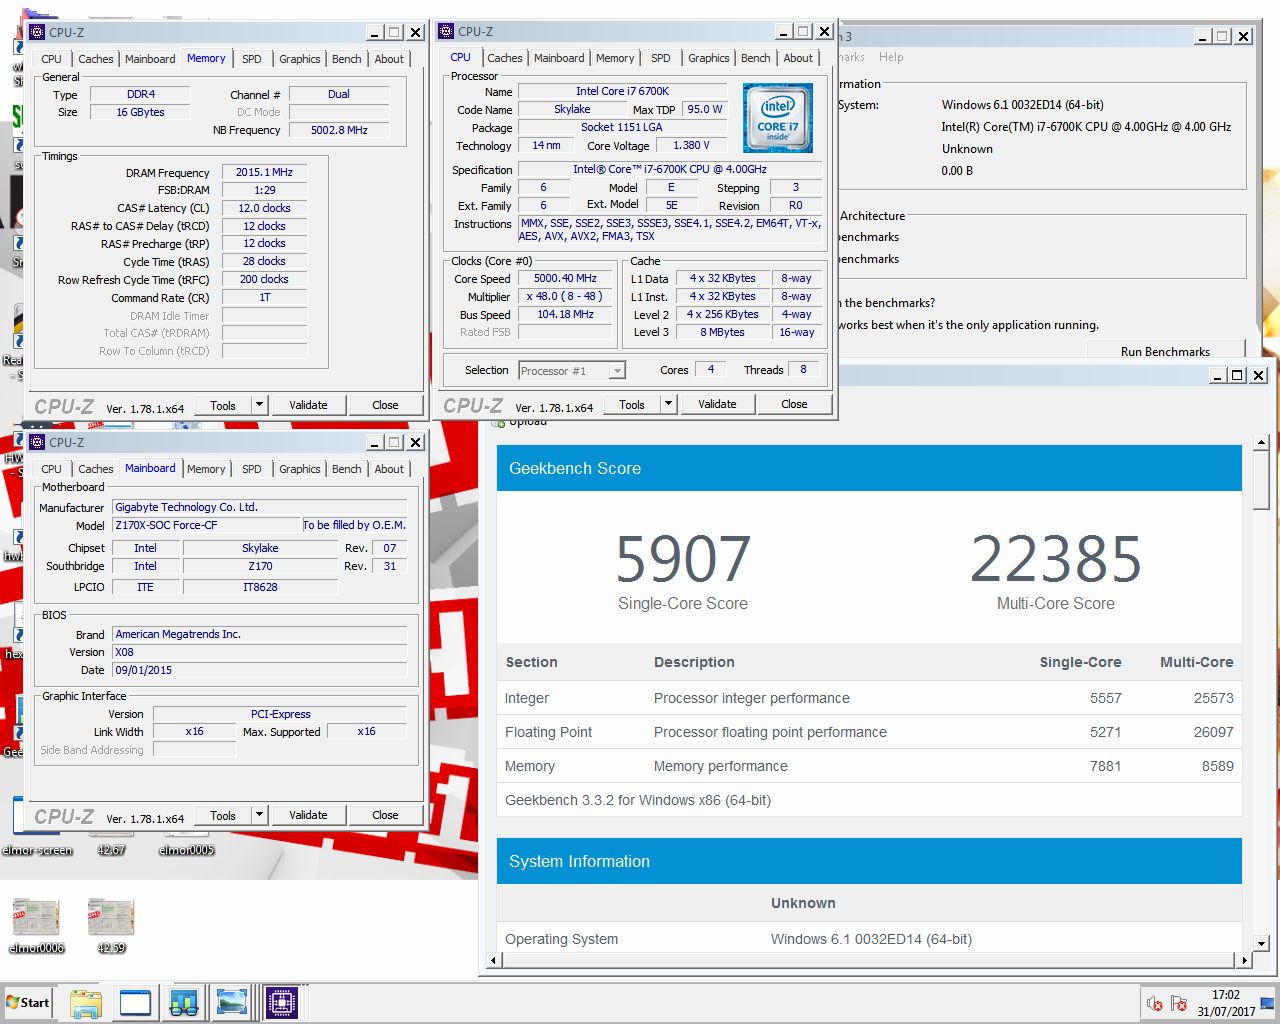
Task: Open Graphics tab in Memory CPU-Z window
Action: (x=300, y=59)
